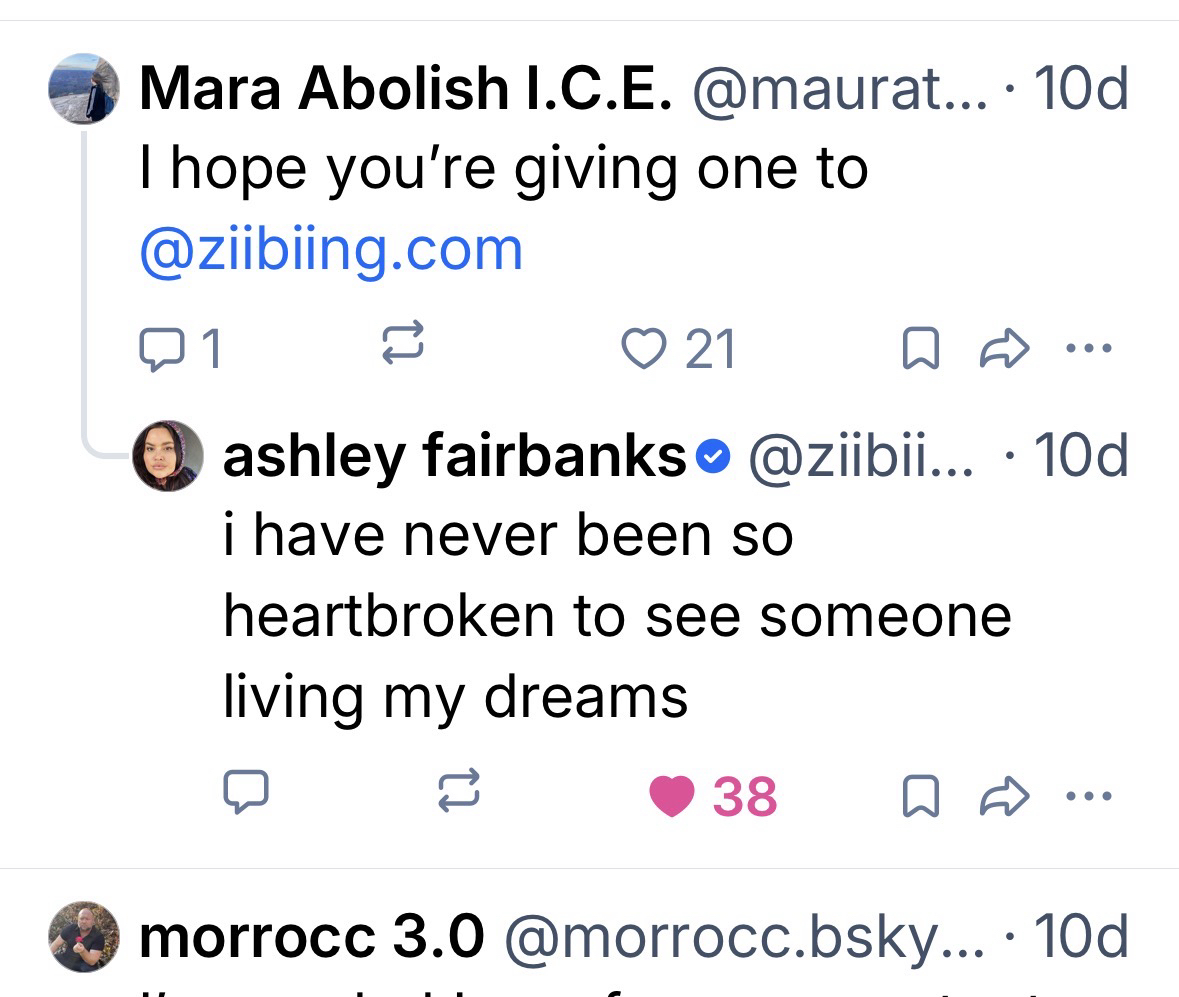Open Mara Abolish I.C.E.'s profile name
Image resolution: width=1179 pixels, height=997 pixels.
[404, 90]
